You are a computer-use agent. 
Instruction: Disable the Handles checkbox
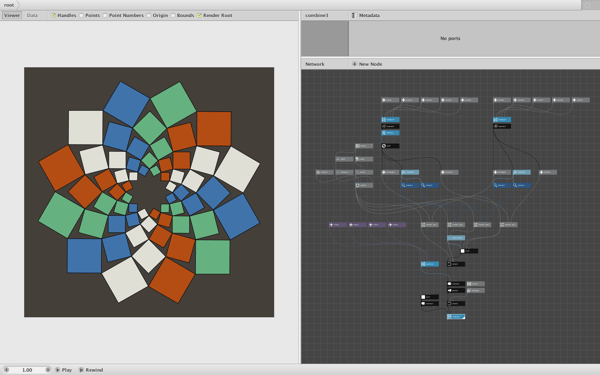54,15
